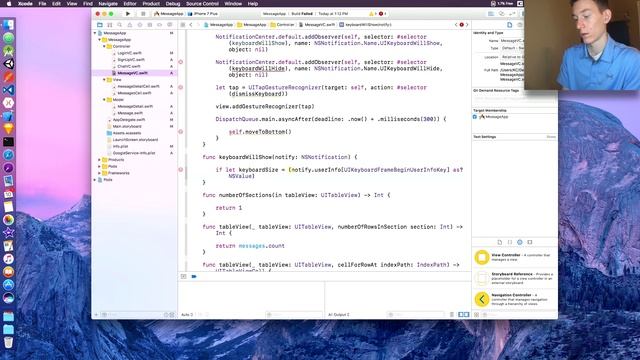
Task: Stop the running build
Action: click(x=143, y=14)
